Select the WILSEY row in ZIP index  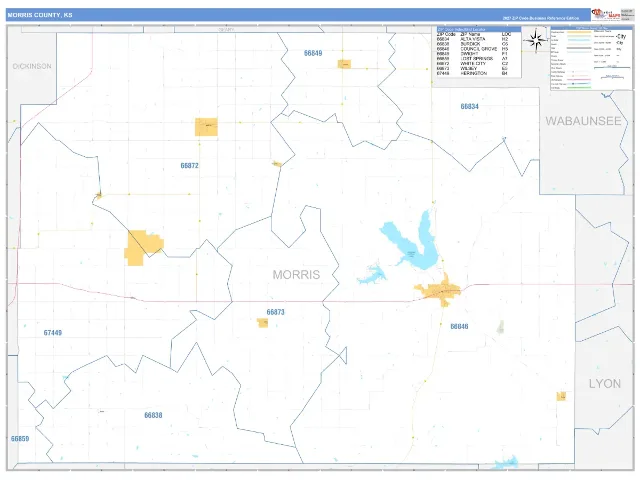coord(473,69)
